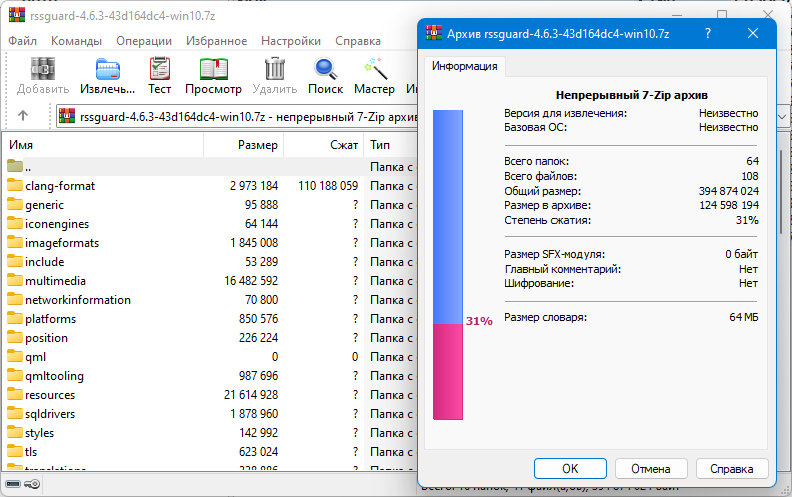Image resolution: width=792 pixels, height=497 pixels.
Task: Open the Команды menu
Action: [x=76, y=41]
